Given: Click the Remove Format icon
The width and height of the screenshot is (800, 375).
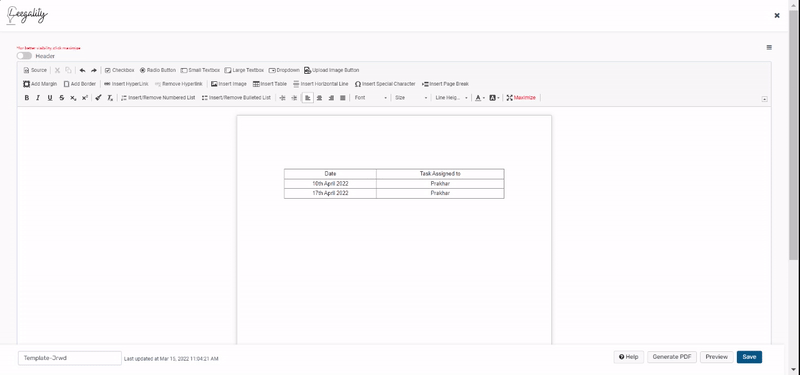Looking at the screenshot, I should pos(110,97).
